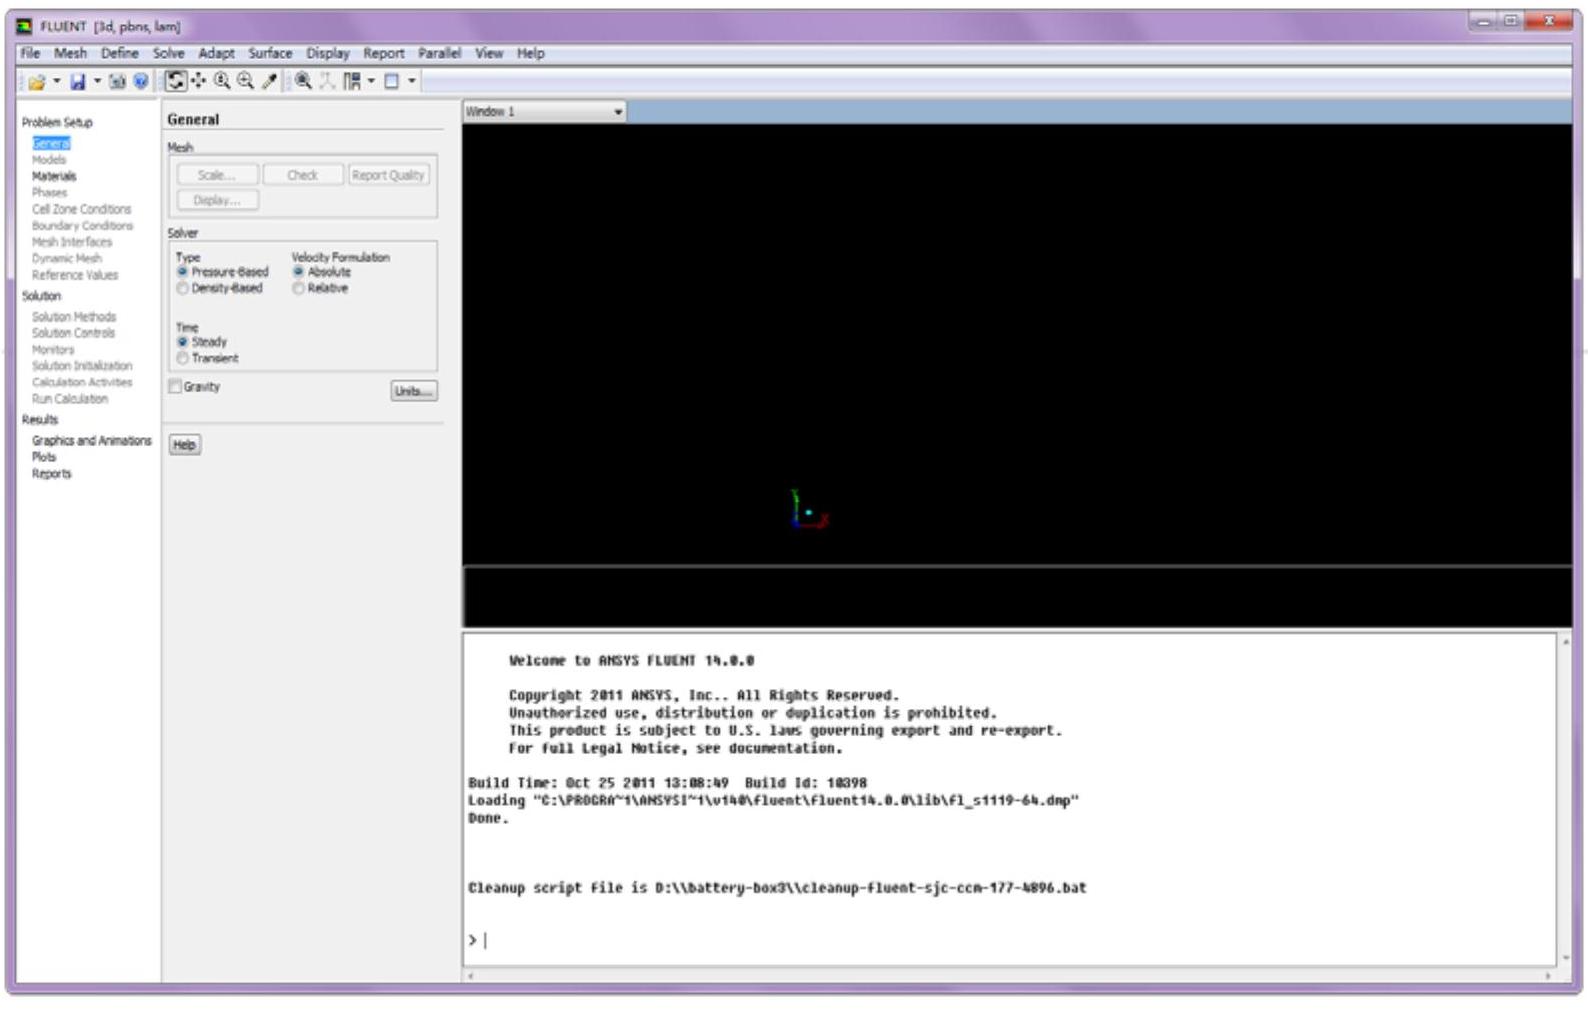The image size is (1588, 1012).
Task: Select General in the Problem Setup tree
Action: [x=51, y=144]
